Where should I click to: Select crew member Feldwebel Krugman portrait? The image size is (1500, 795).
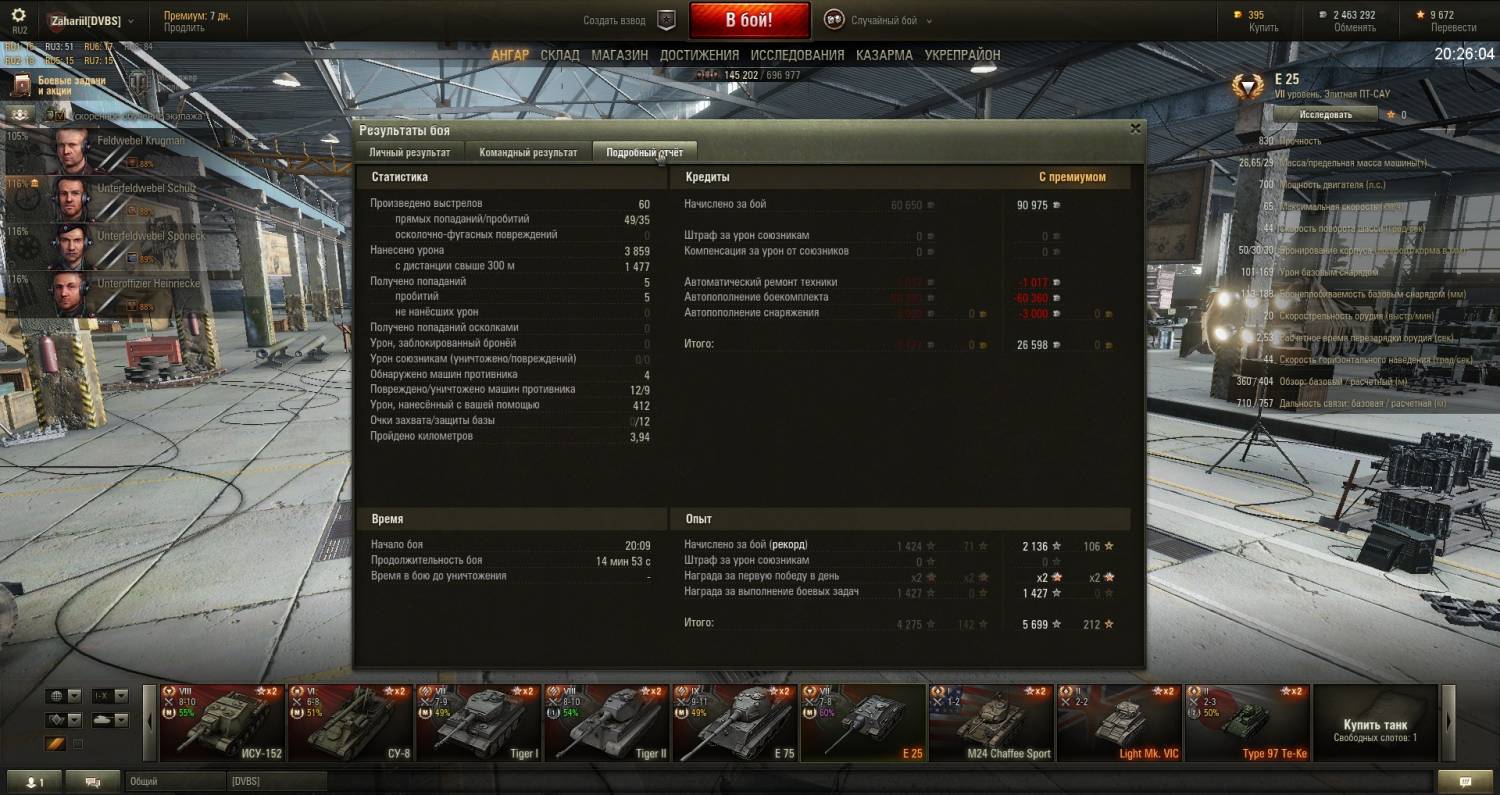pos(71,150)
